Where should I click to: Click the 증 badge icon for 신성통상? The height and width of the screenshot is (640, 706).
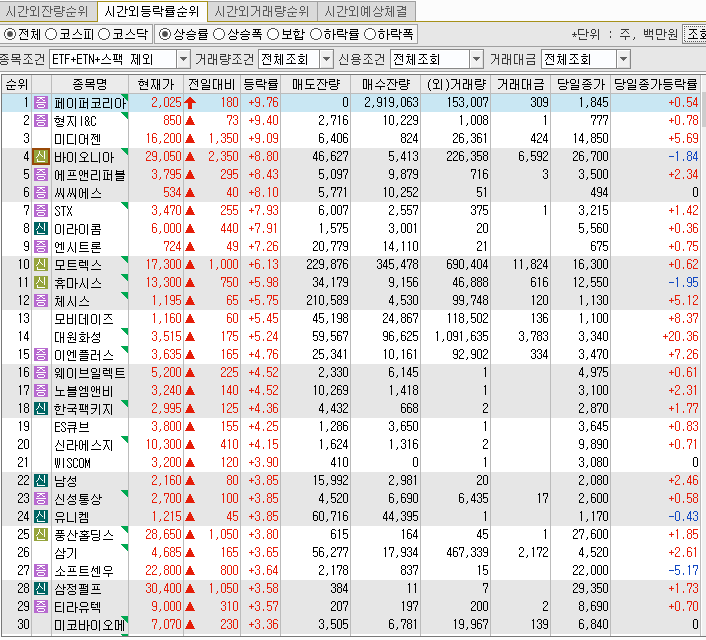[x=41, y=499]
